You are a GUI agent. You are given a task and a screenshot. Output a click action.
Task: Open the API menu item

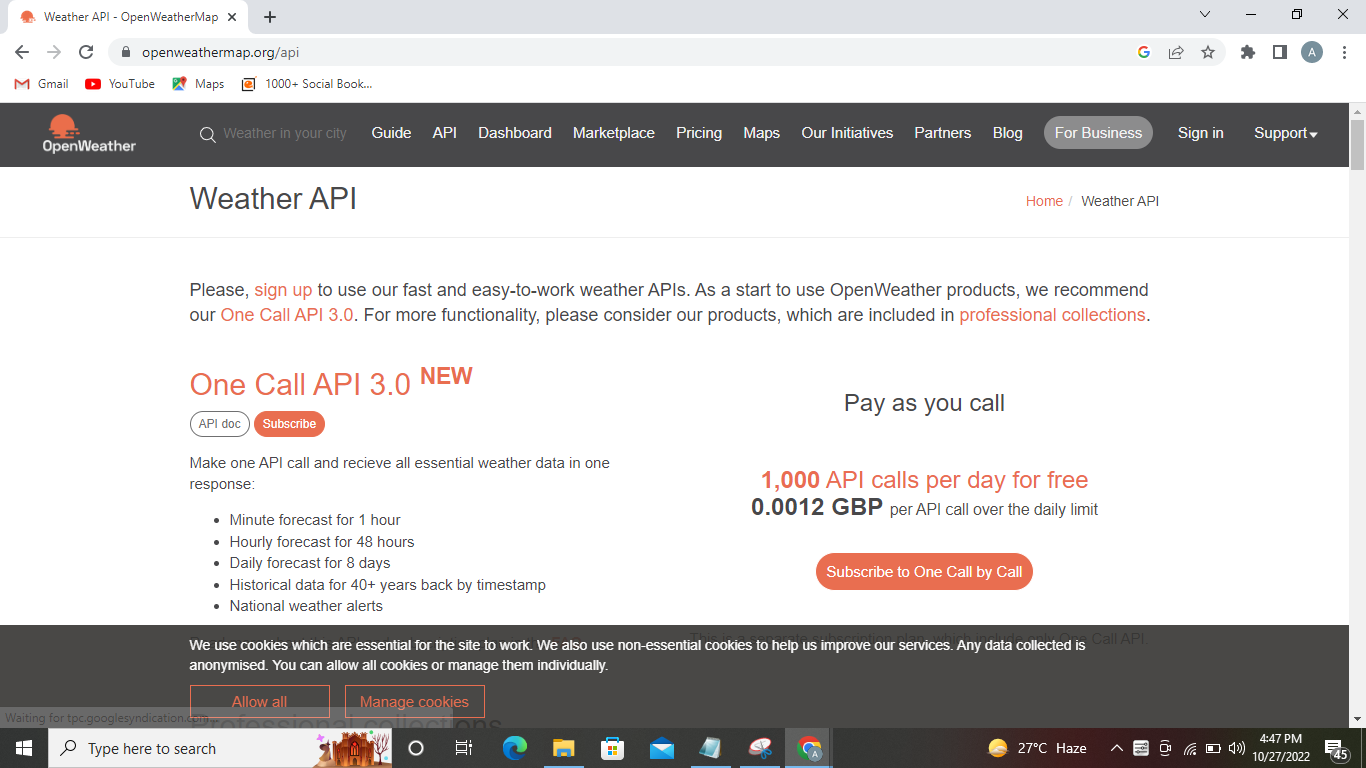[x=445, y=133]
